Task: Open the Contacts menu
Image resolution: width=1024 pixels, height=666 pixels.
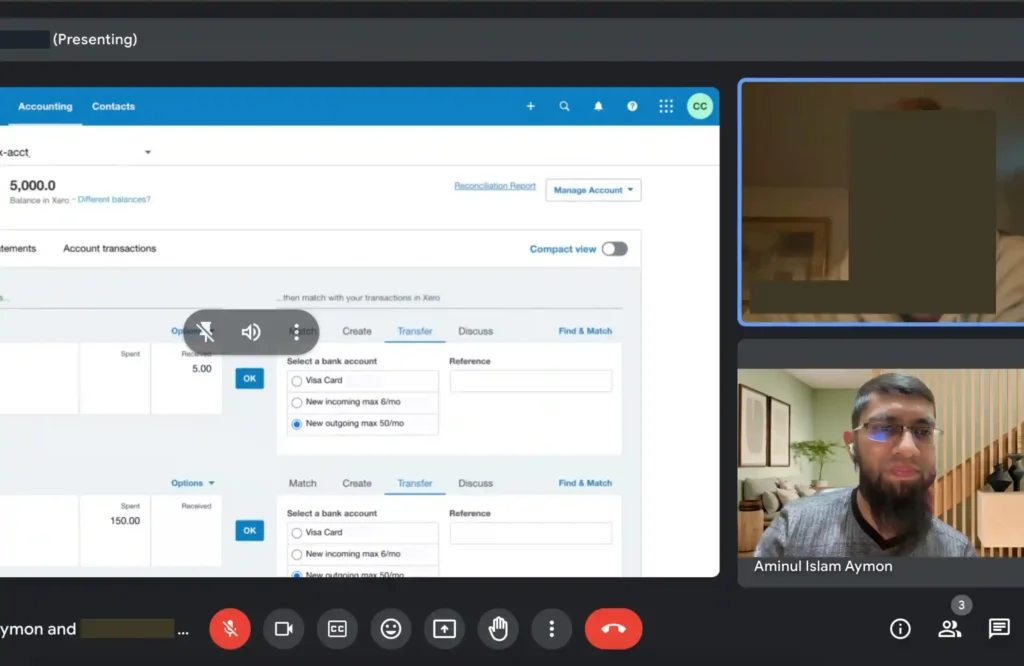Action: point(113,106)
